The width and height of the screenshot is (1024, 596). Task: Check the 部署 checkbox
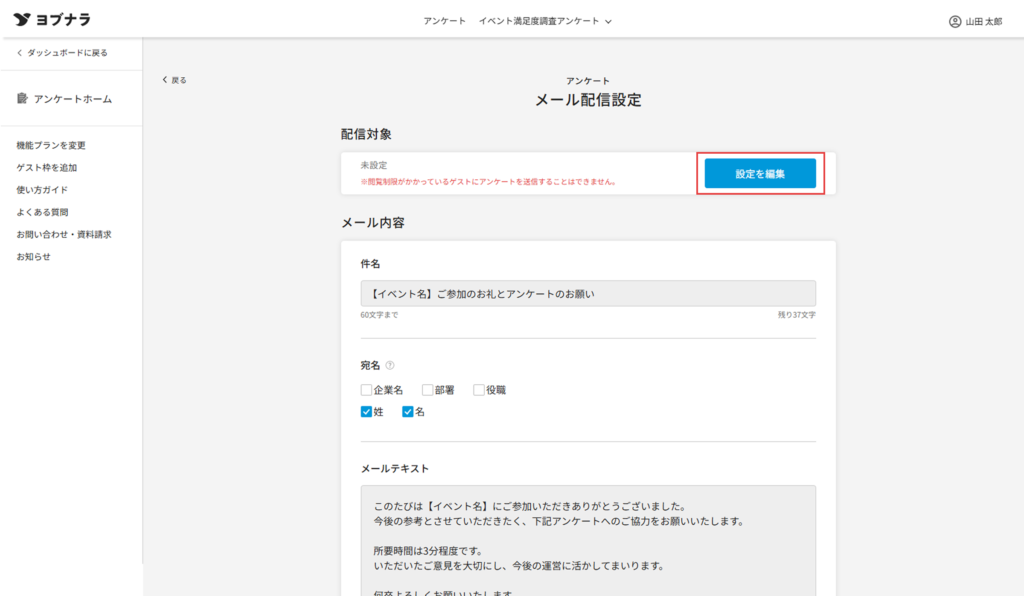(x=427, y=390)
